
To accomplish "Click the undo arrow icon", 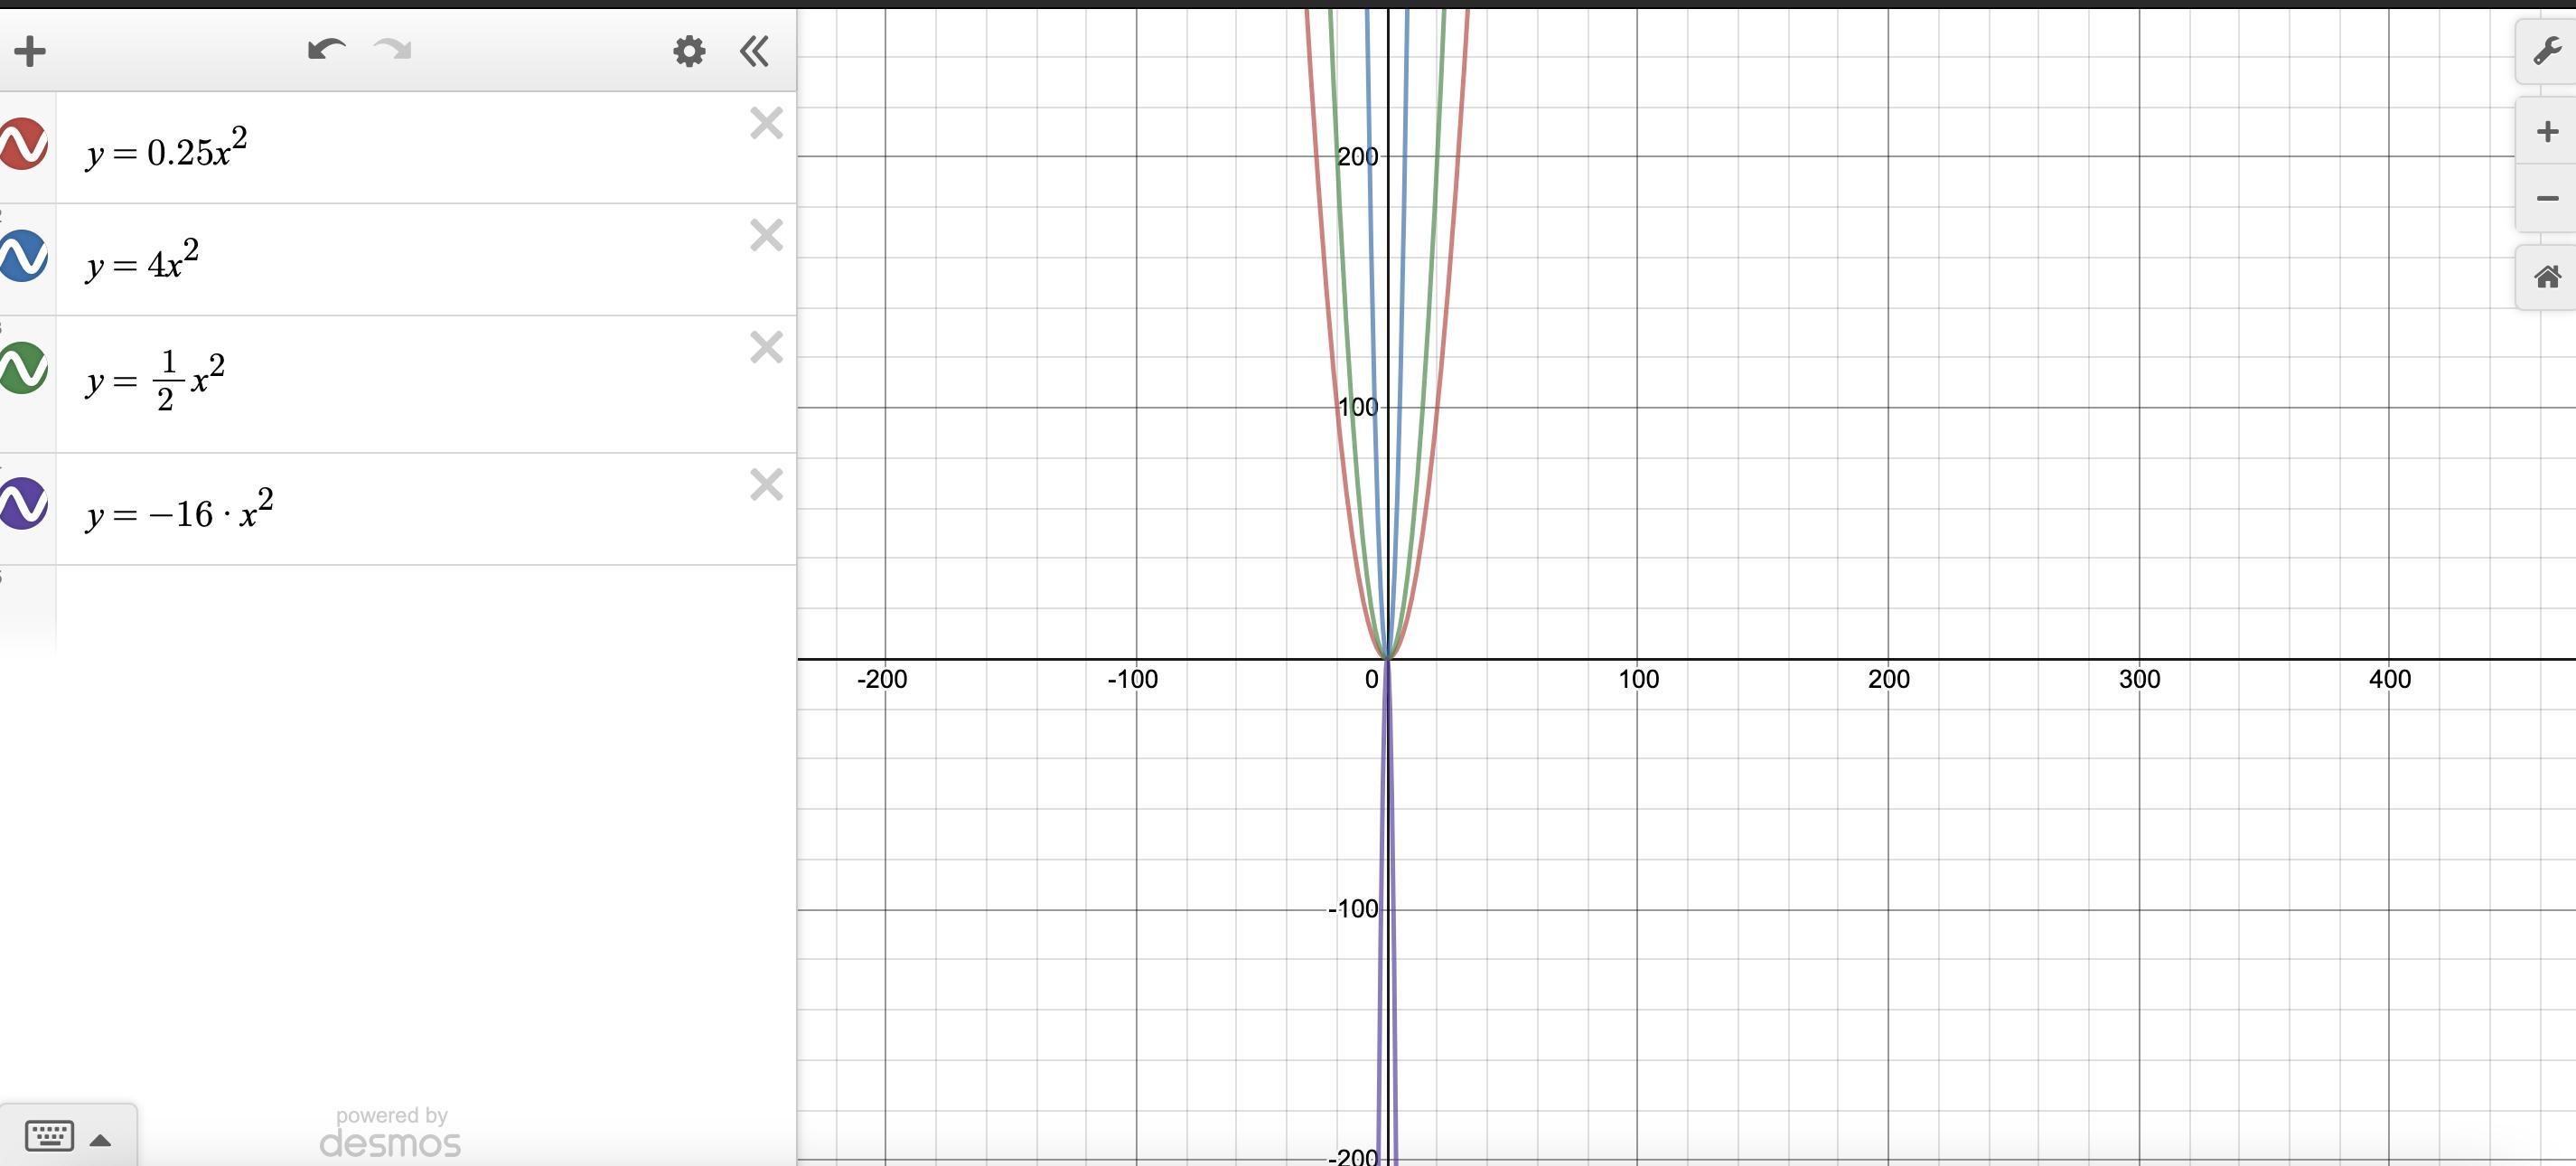I will [x=326, y=49].
